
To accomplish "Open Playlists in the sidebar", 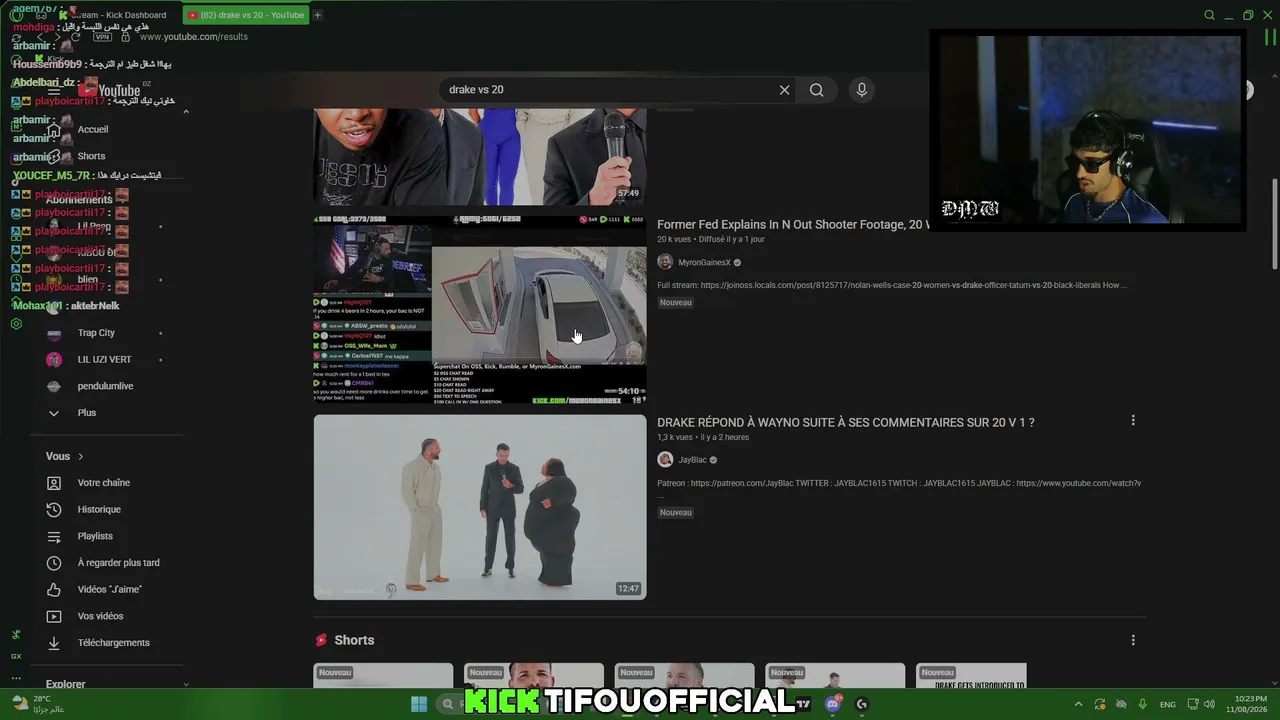I will 95,536.
